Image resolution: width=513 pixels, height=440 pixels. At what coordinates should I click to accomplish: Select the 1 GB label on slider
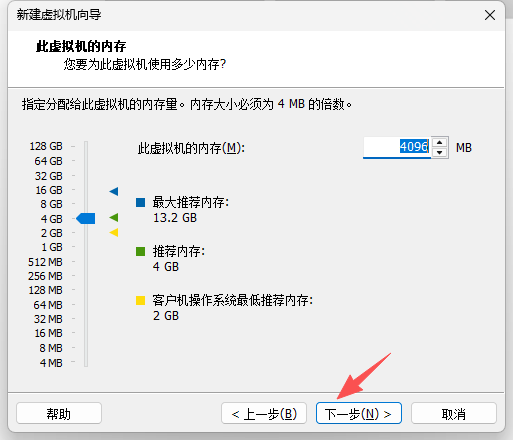[x=52, y=247]
